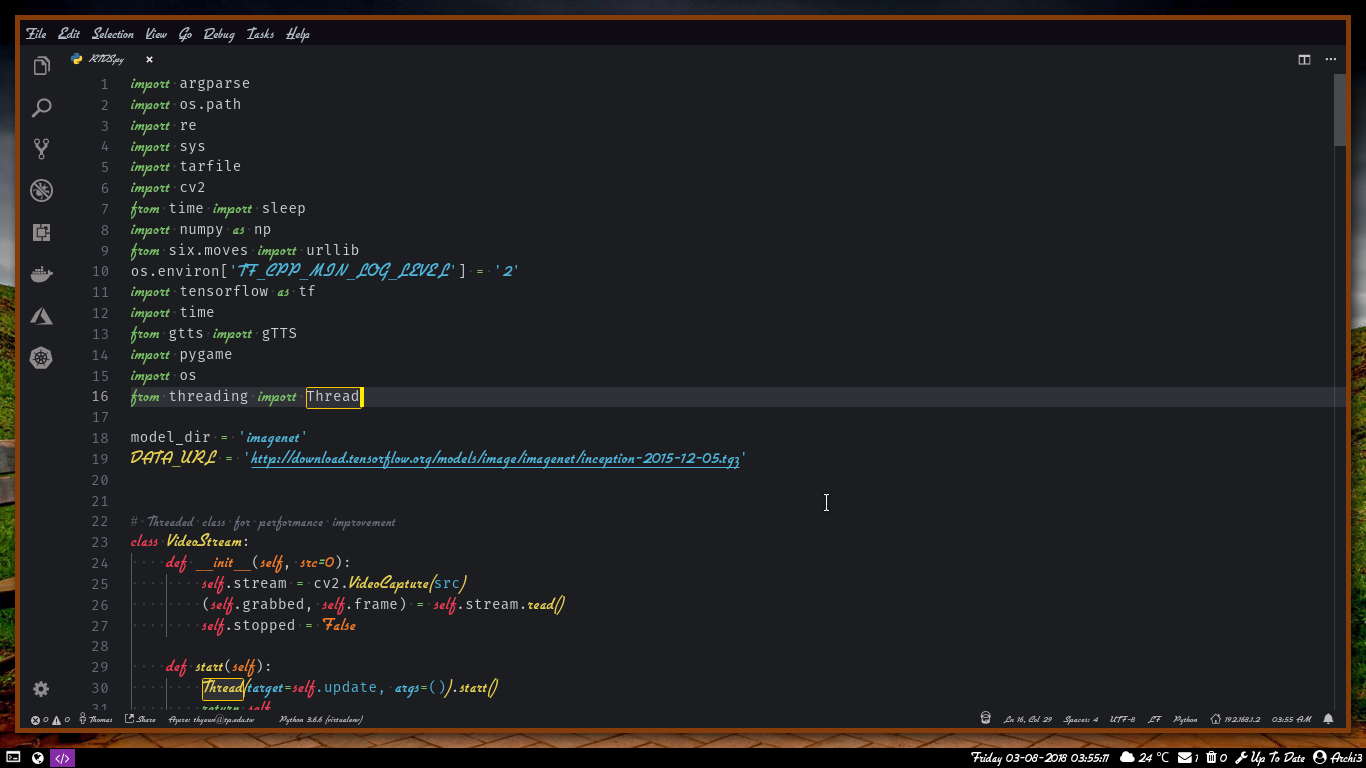
Task: Toggle the split editor layout
Action: tap(1304, 59)
